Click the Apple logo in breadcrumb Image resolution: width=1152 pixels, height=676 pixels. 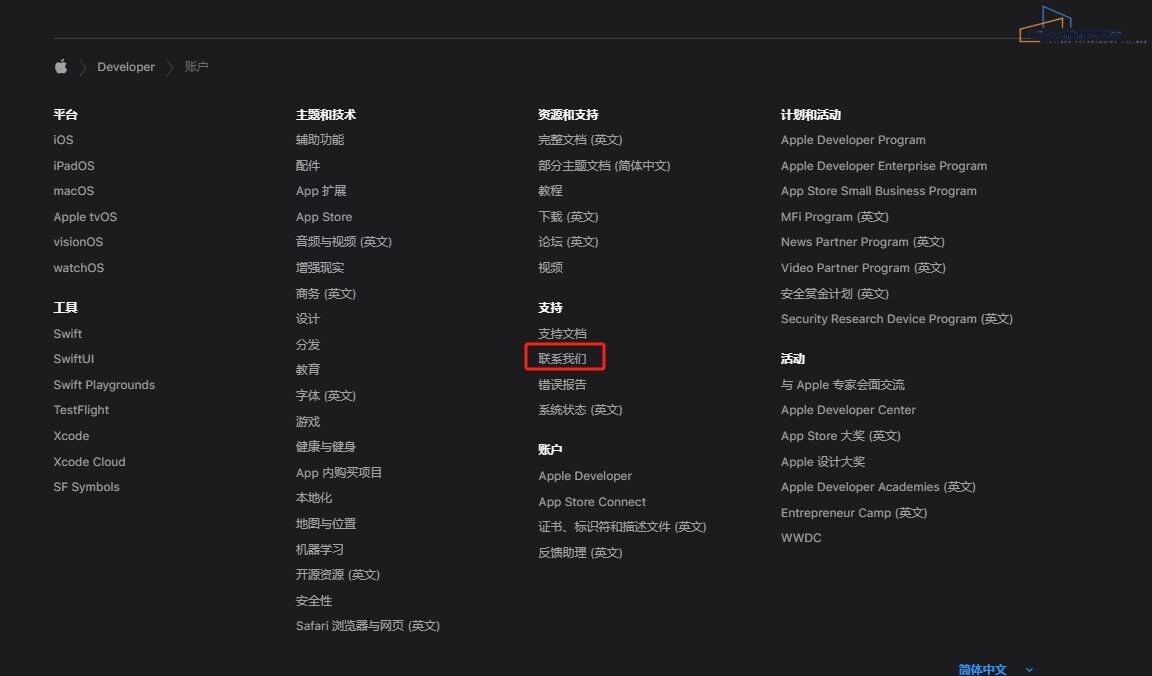point(61,67)
